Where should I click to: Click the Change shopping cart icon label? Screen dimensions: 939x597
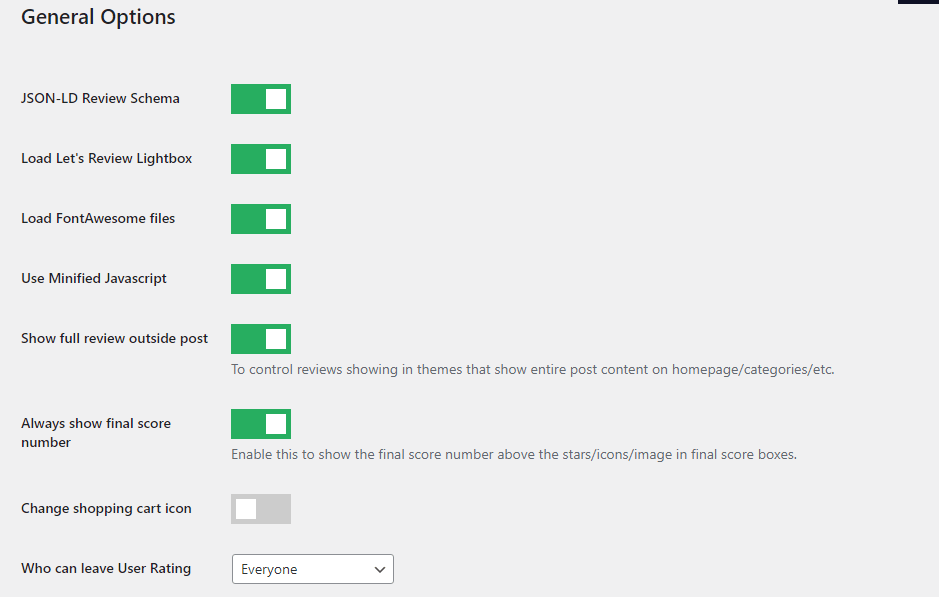pos(106,508)
